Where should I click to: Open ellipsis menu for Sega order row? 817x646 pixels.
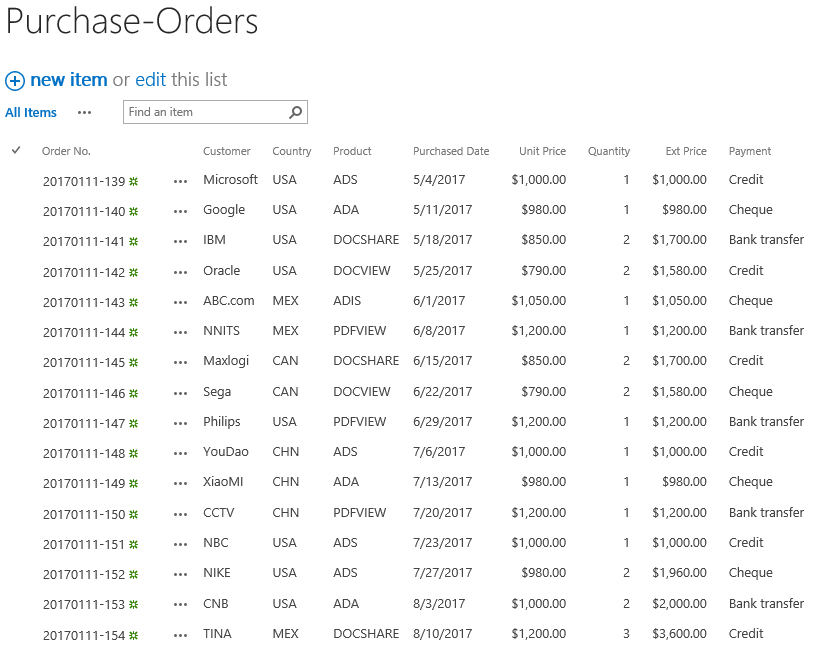(x=180, y=393)
